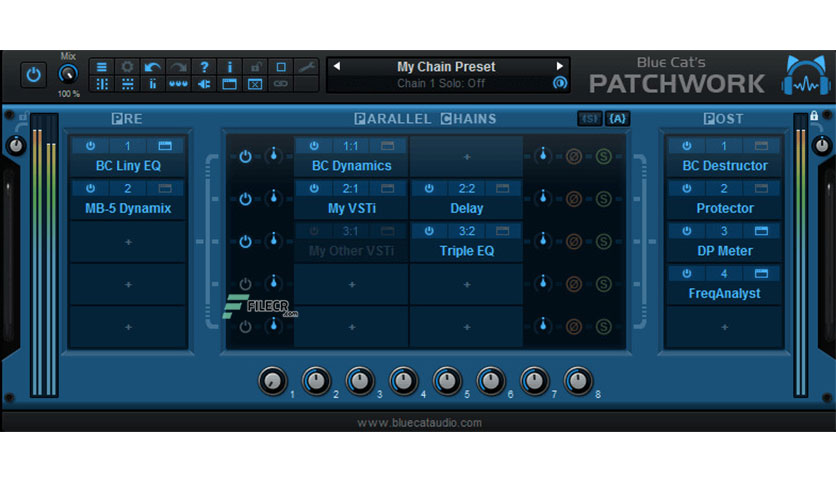Open the help question mark icon
This screenshot has width=836, height=484.
[x=204, y=67]
